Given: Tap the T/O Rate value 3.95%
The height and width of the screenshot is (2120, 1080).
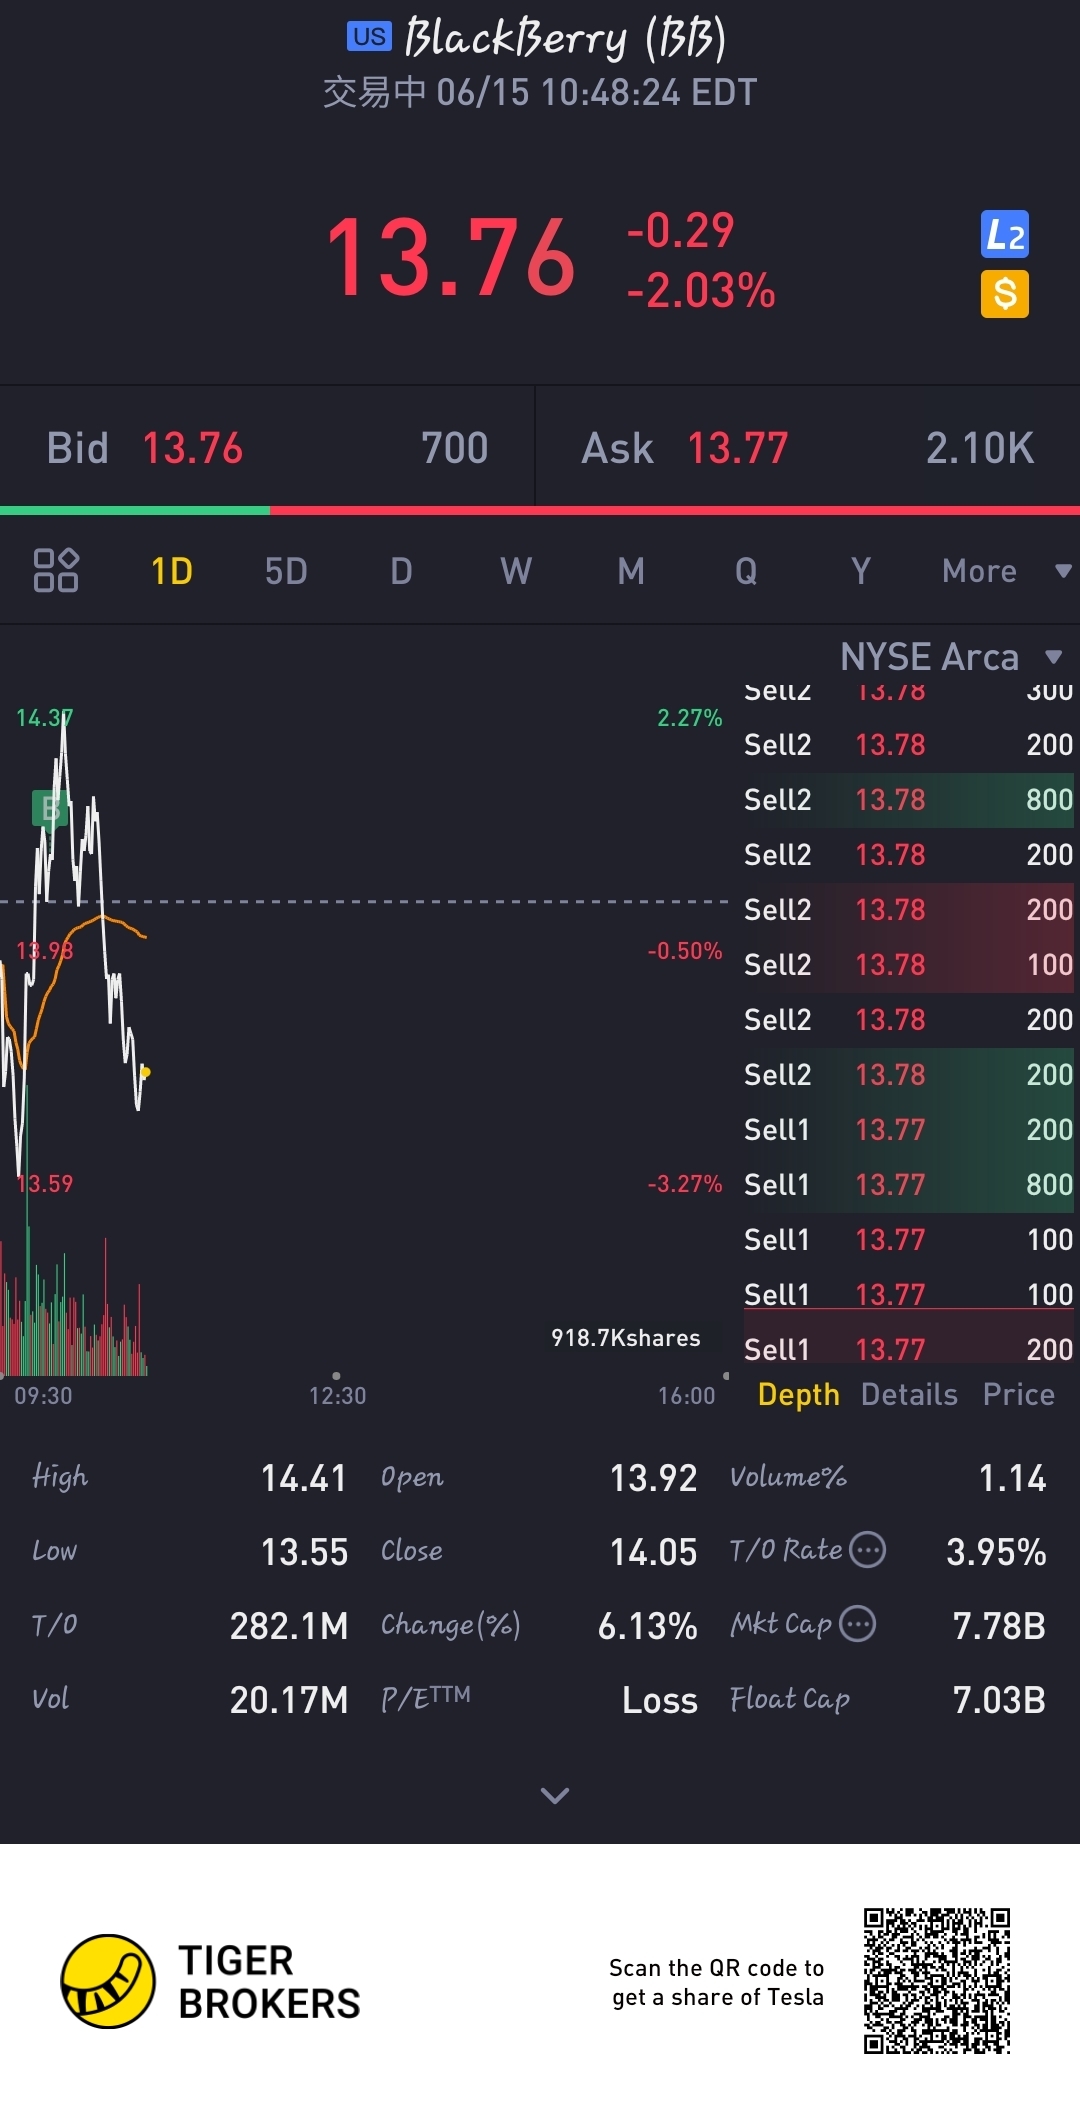Looking at the screenshot, I should pyautogui.click(x=996, y=1551).
